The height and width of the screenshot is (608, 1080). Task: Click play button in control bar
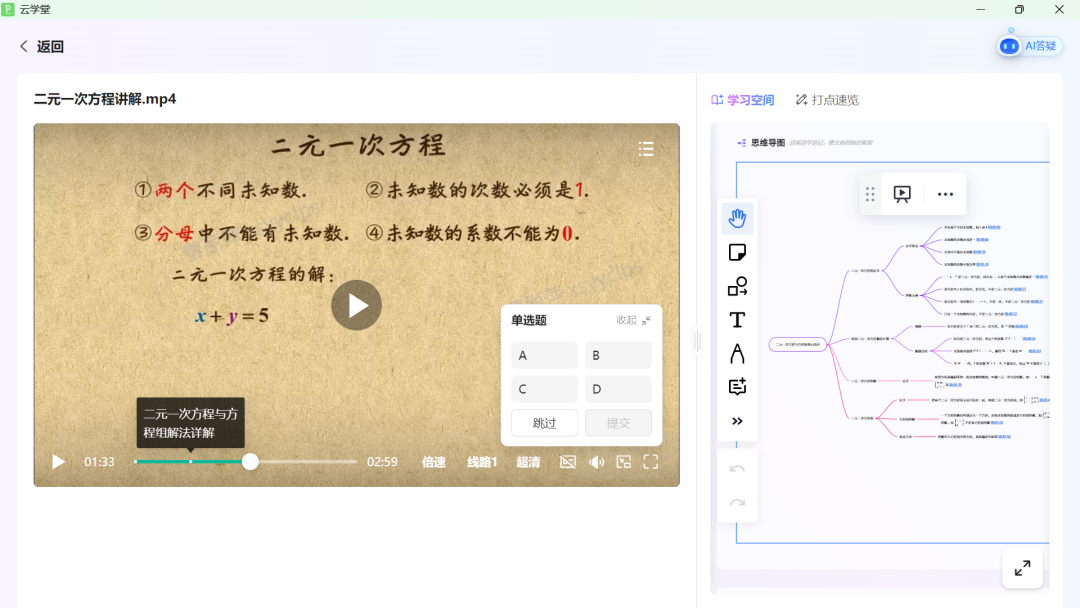pos(59,462)
